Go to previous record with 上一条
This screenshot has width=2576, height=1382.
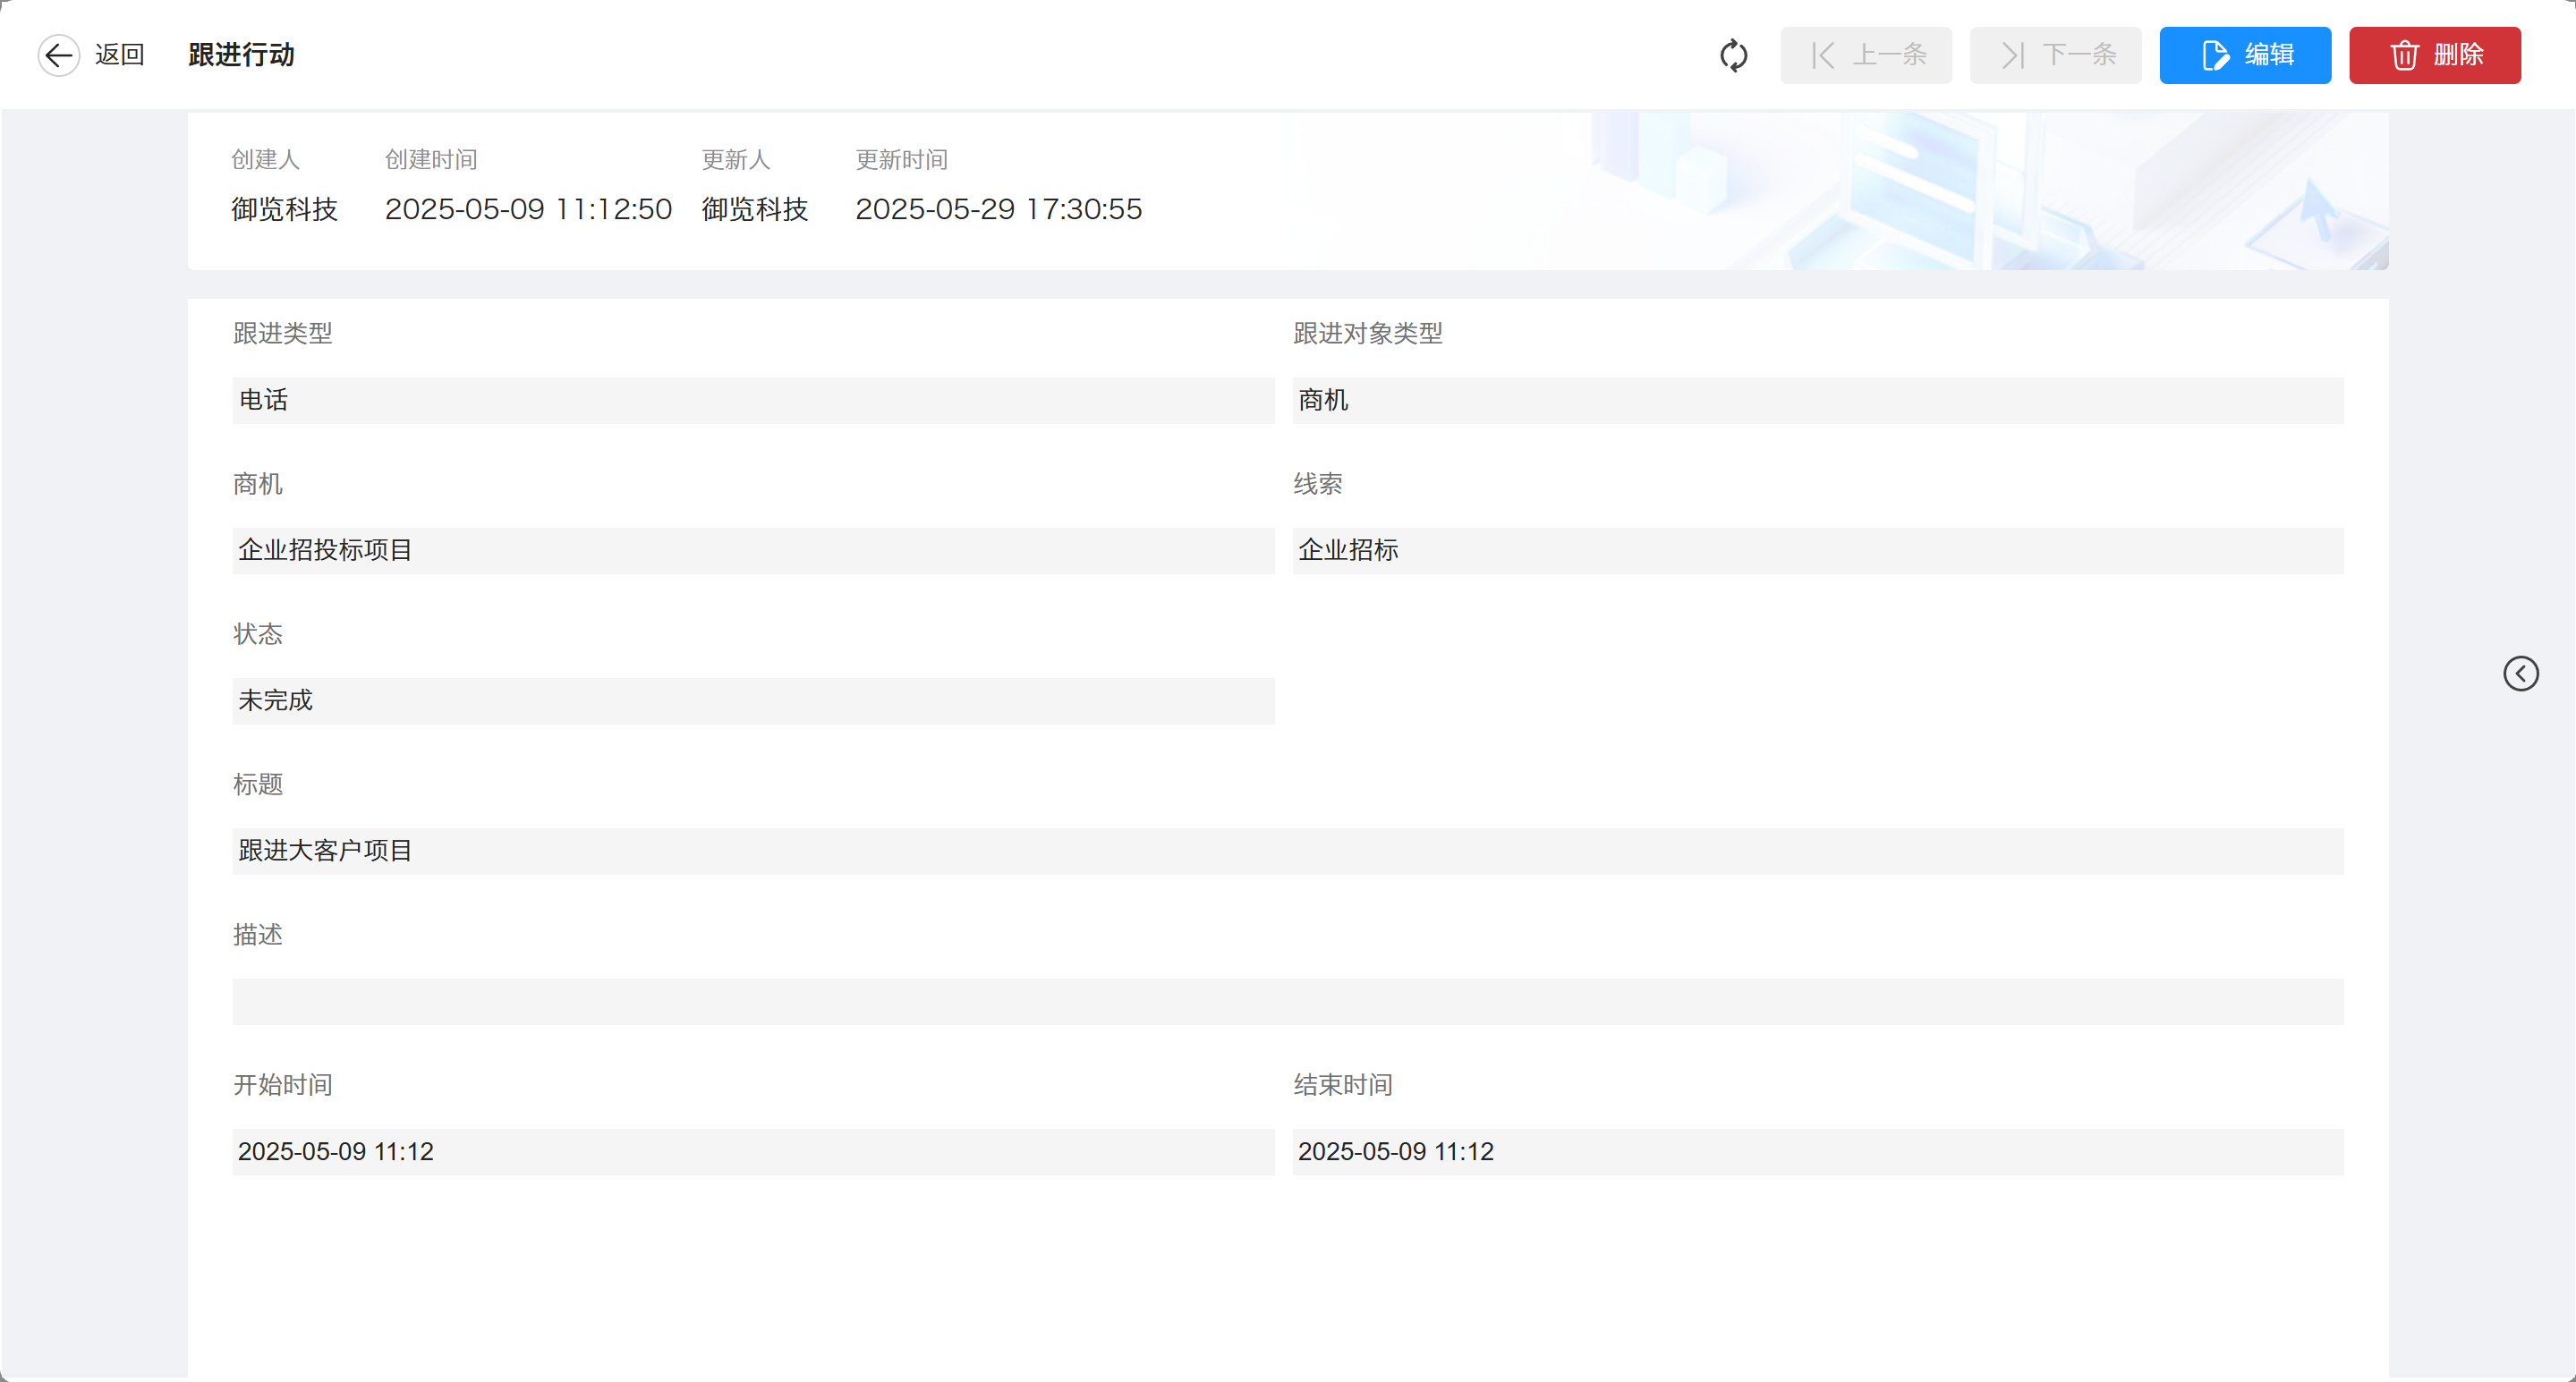[1865, 55]
